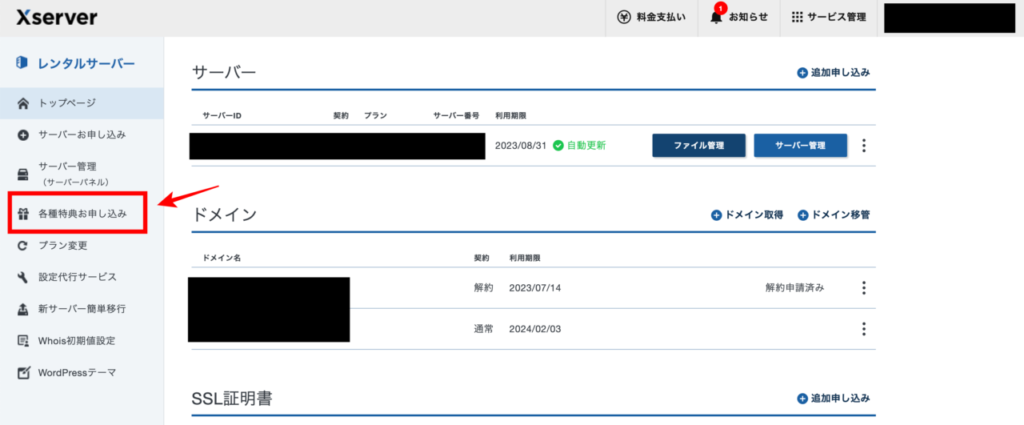The width and height of the screenshot is (1024, 425).
Task: Click the サーバーID column header
Action: 222,116
